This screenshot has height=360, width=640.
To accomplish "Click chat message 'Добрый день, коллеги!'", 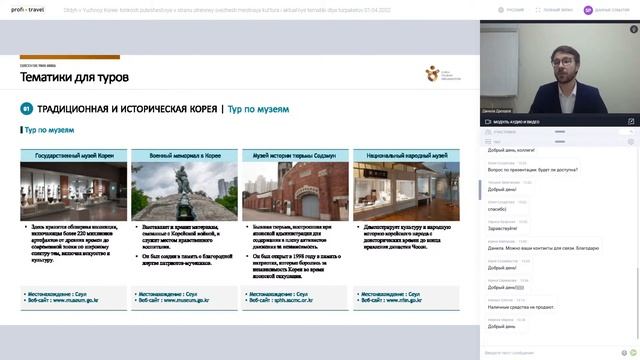I will [511, 150].
